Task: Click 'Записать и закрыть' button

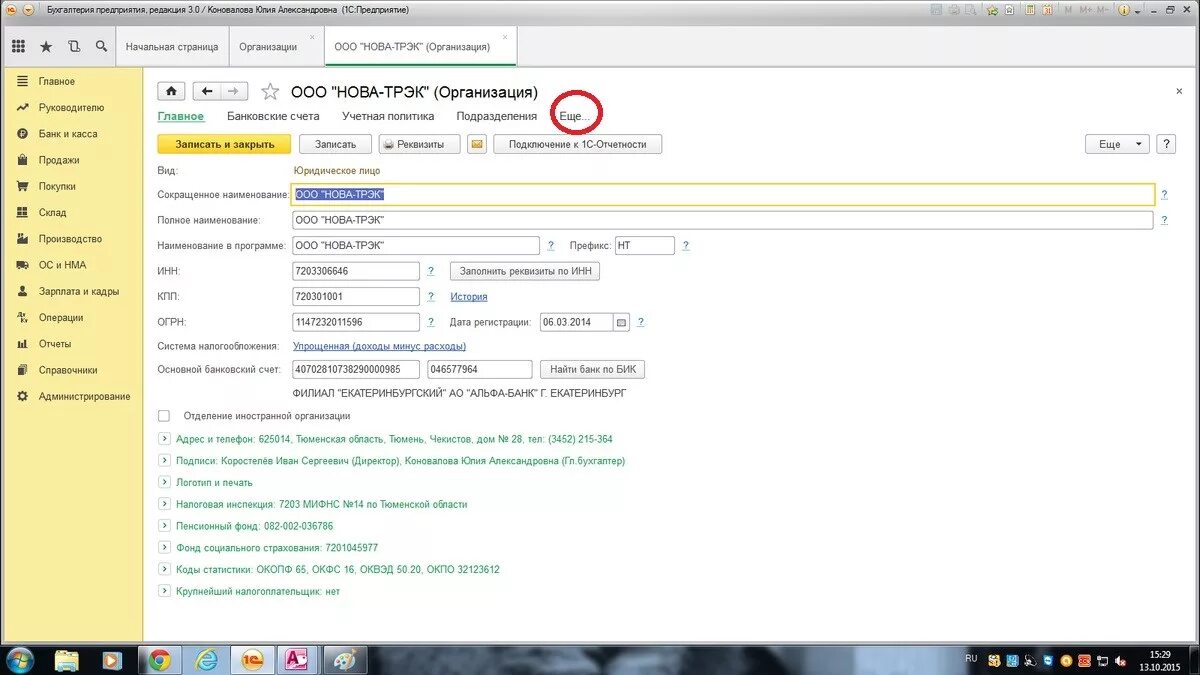Action: (x=224, y=144)
